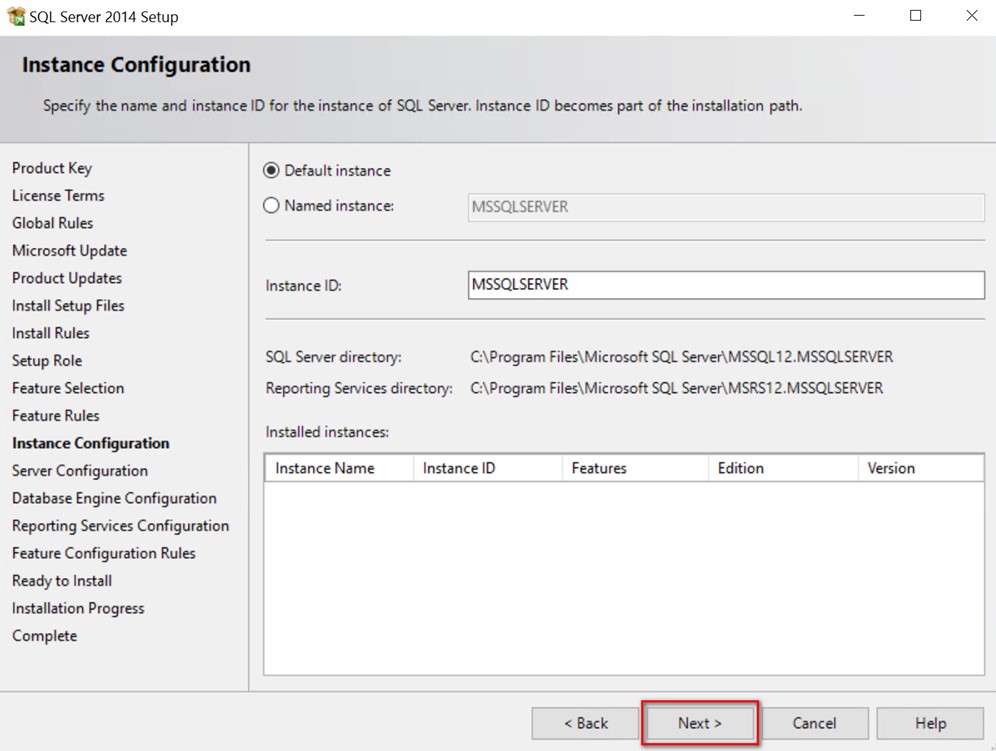The height and width of the screenshot is (751, 996).
Task: Open the Installation Progress step
Action: pos(78,609)
